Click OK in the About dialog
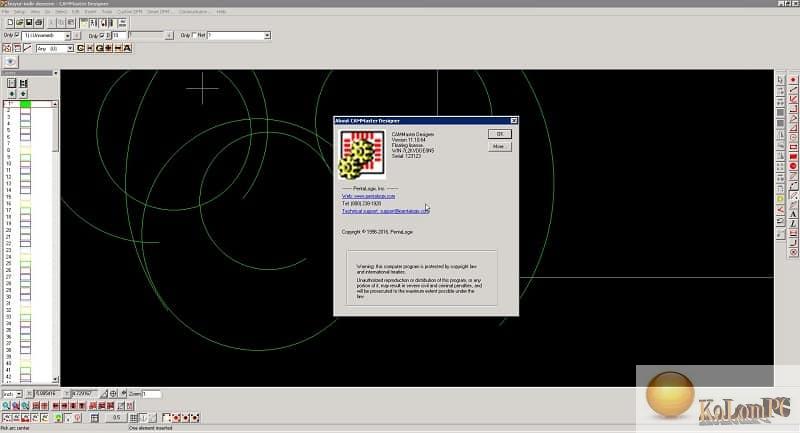 point(499,134)
